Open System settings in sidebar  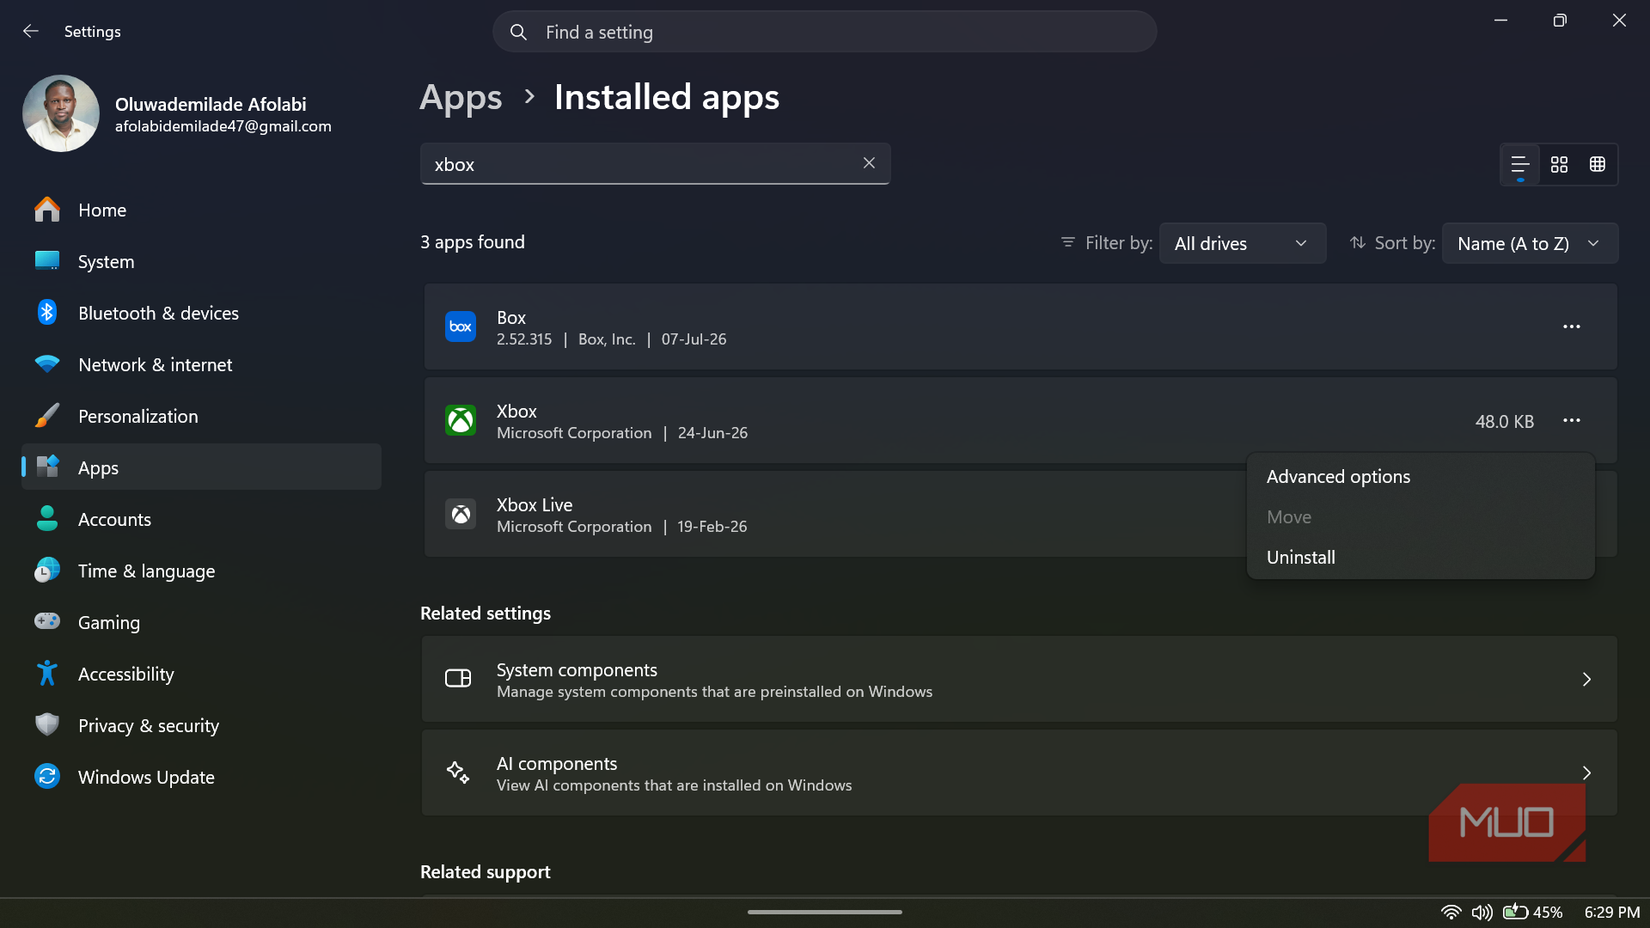201,261
